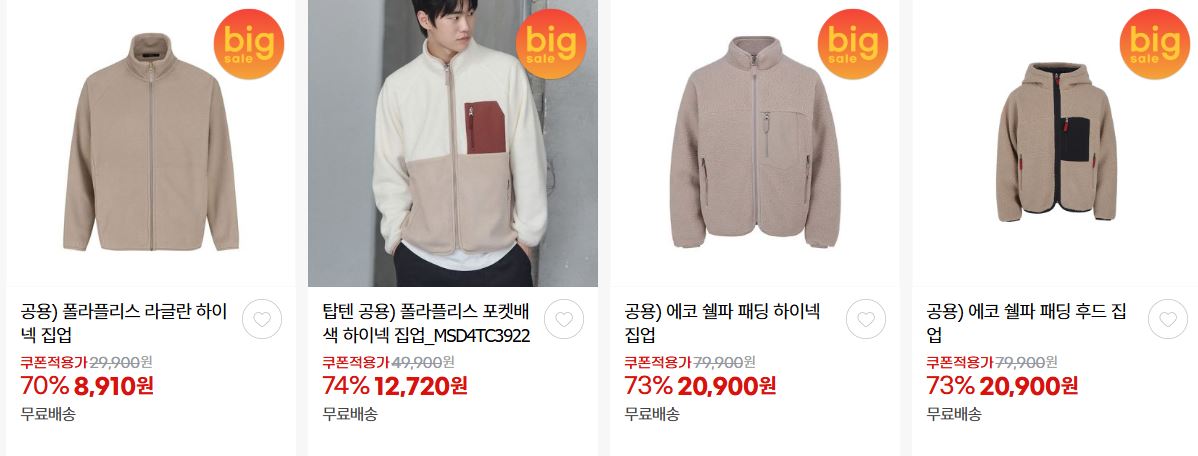Click the big sale badge on the hooded jacket
The image size is (1198, 456).
coord(1154,44)
